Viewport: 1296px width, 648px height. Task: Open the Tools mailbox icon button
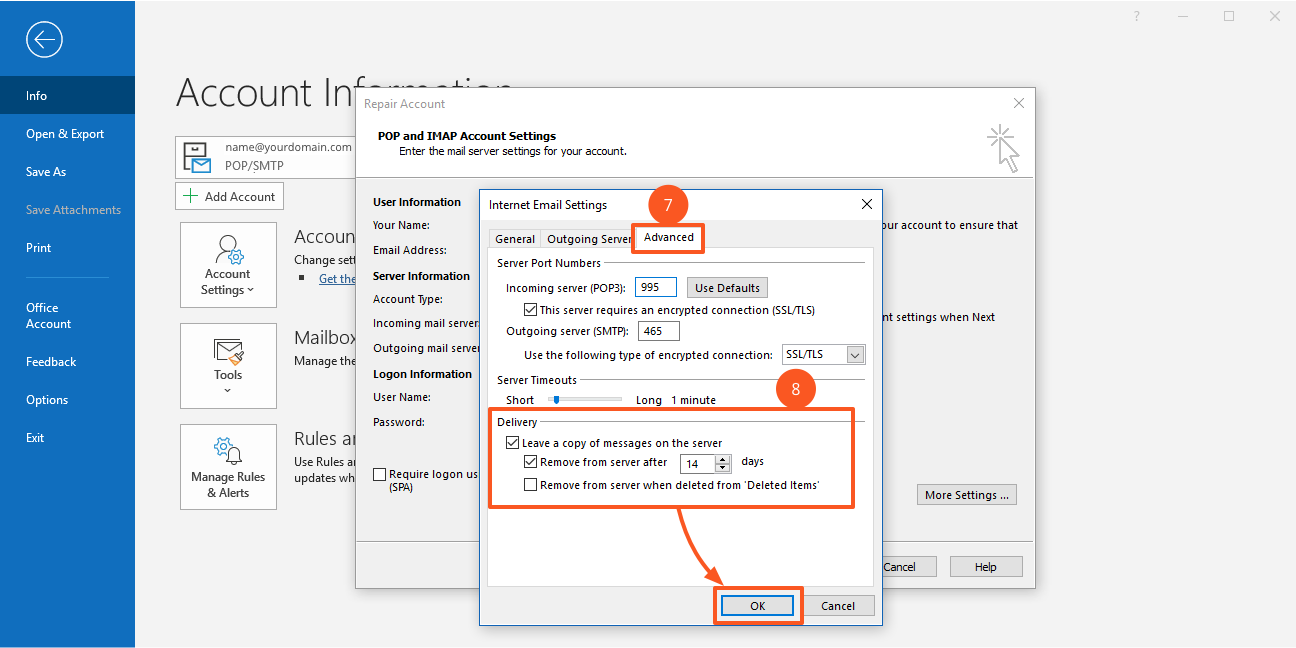pos(228,365)
